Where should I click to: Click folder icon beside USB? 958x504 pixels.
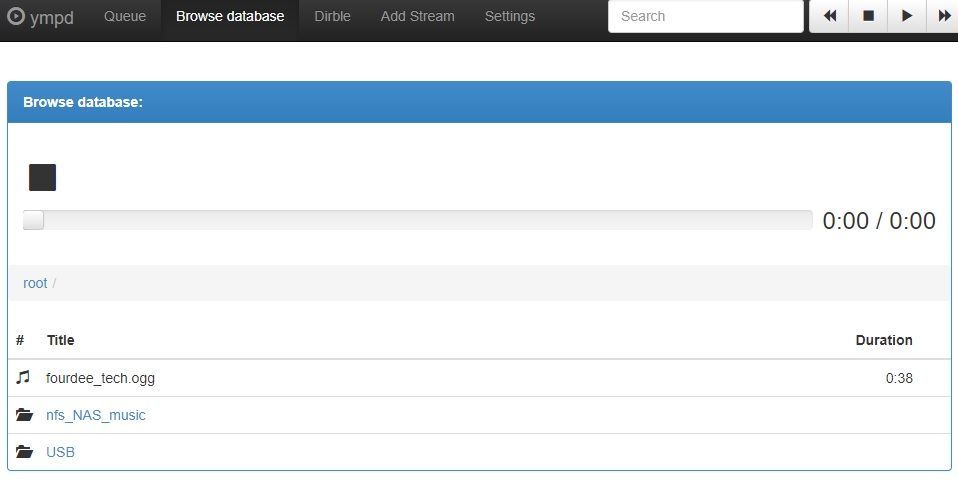click(24, 452)
